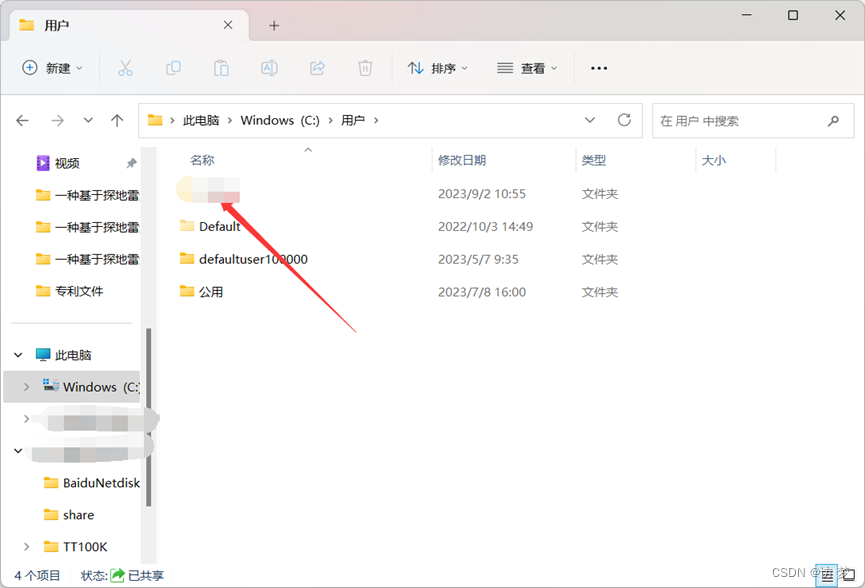This screenshot has height=588, width=865.
Task: Click the Rename icon in the toolbar
Action: (269, 67)
